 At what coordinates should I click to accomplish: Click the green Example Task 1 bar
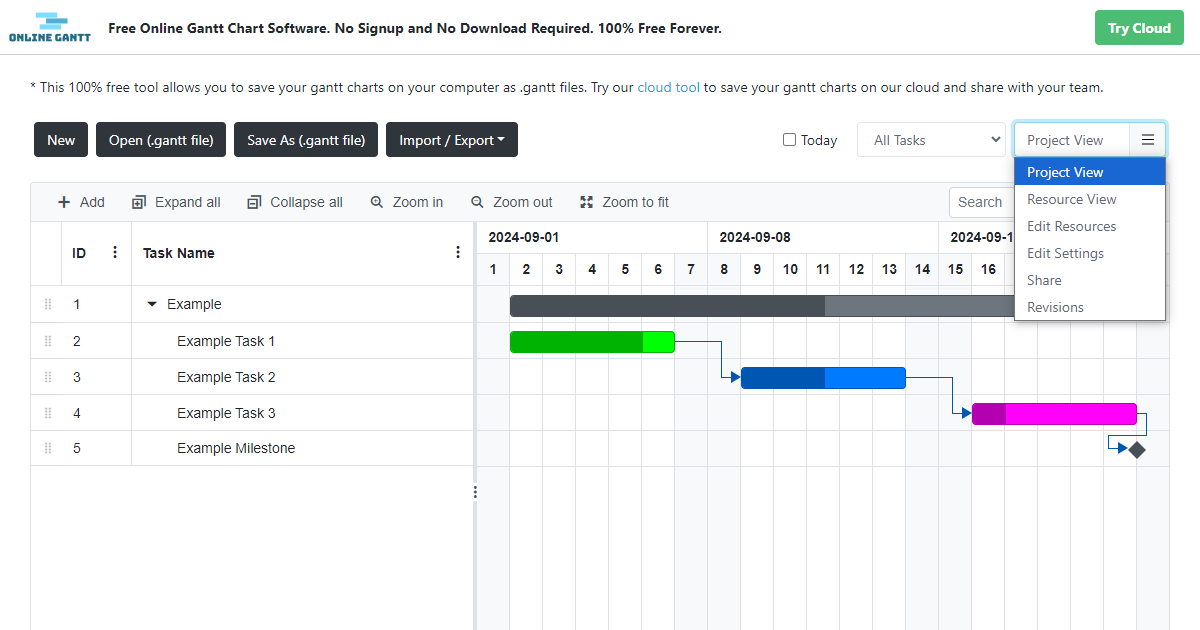[x=592, y=342]
